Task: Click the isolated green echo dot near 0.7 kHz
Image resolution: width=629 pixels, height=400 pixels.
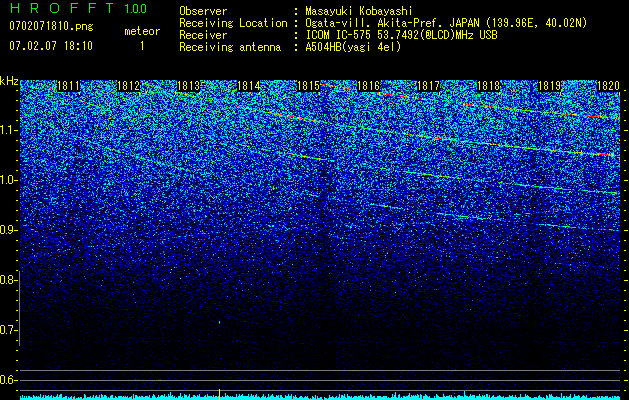Action: click(x=219, y=322)
